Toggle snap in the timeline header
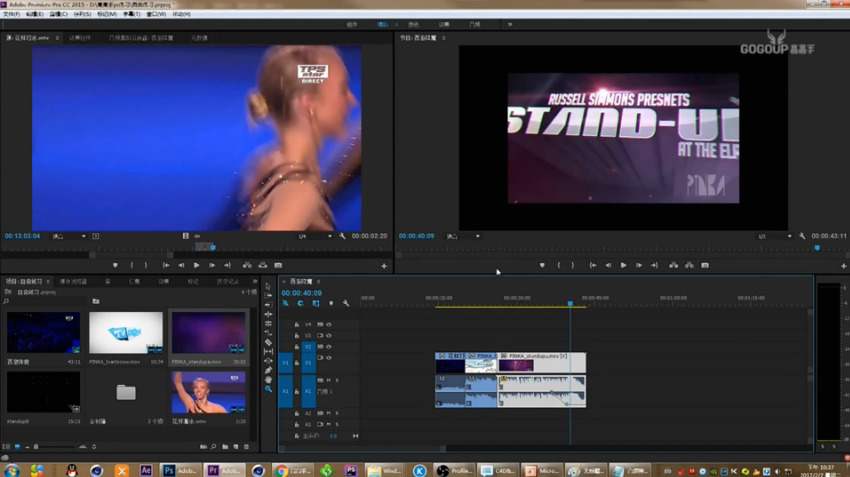 (x=300, y=304)
